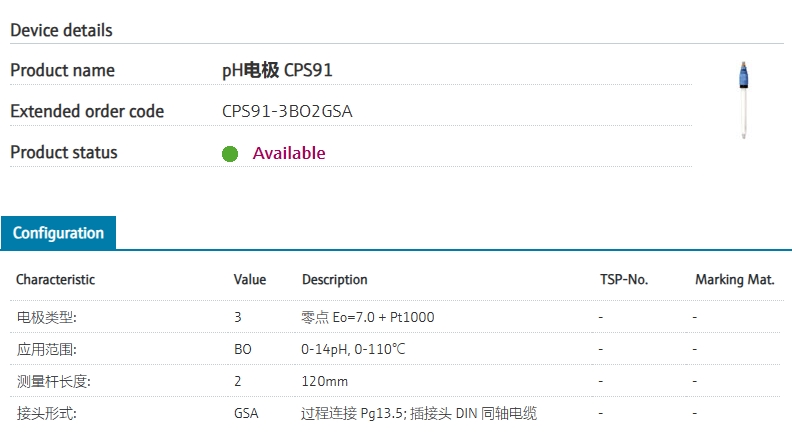
Task: Click the 零点 Eo=7.0 + Pt1000 description
Action: [367, 317]
